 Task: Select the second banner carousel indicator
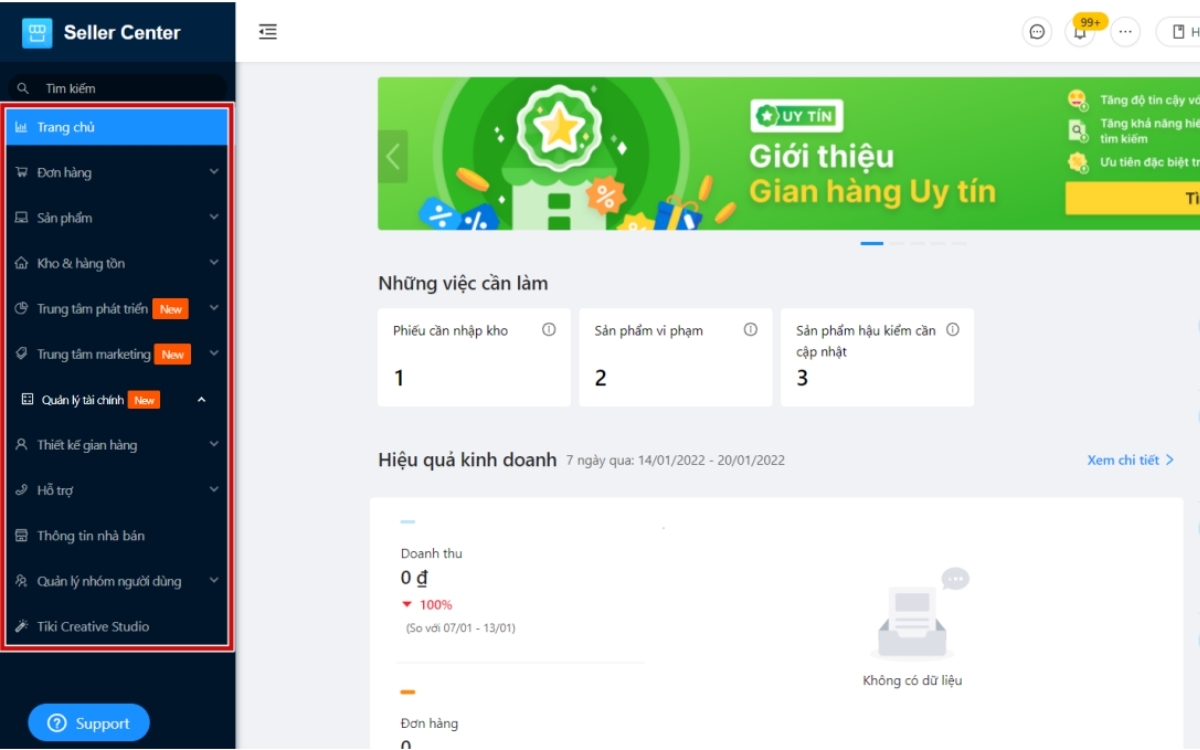(x=897, y=243)
